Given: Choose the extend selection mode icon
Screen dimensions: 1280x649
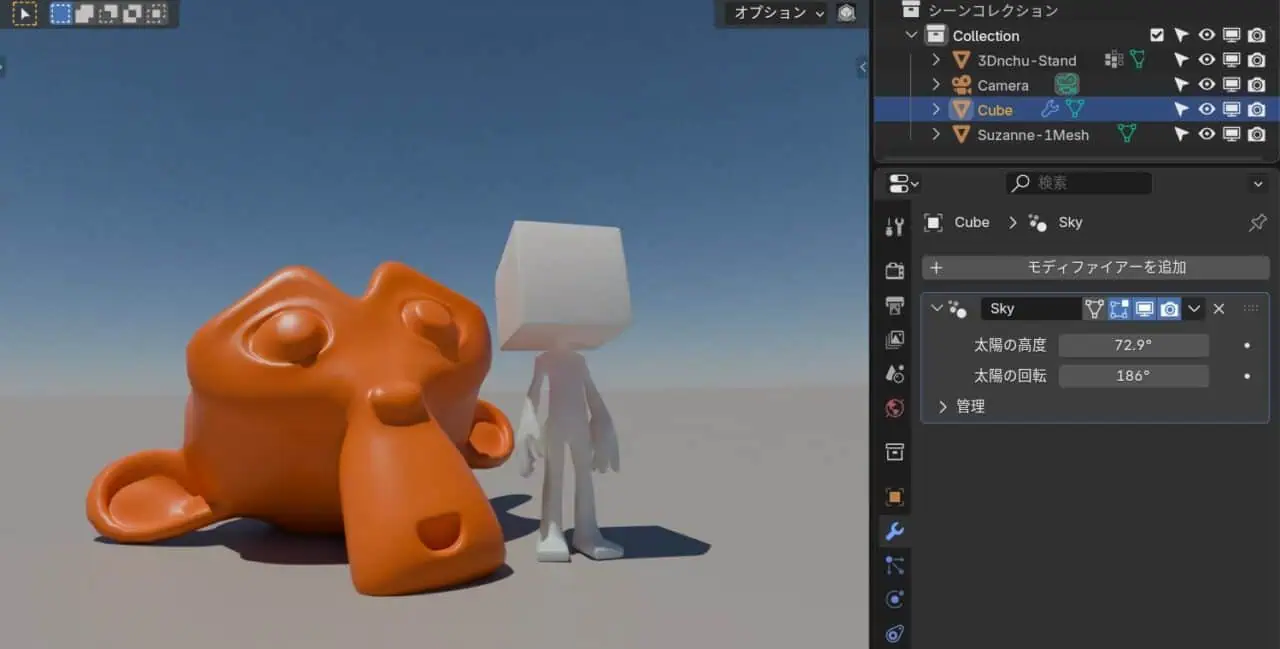Looking at the screenshot, I should point(85,14).
